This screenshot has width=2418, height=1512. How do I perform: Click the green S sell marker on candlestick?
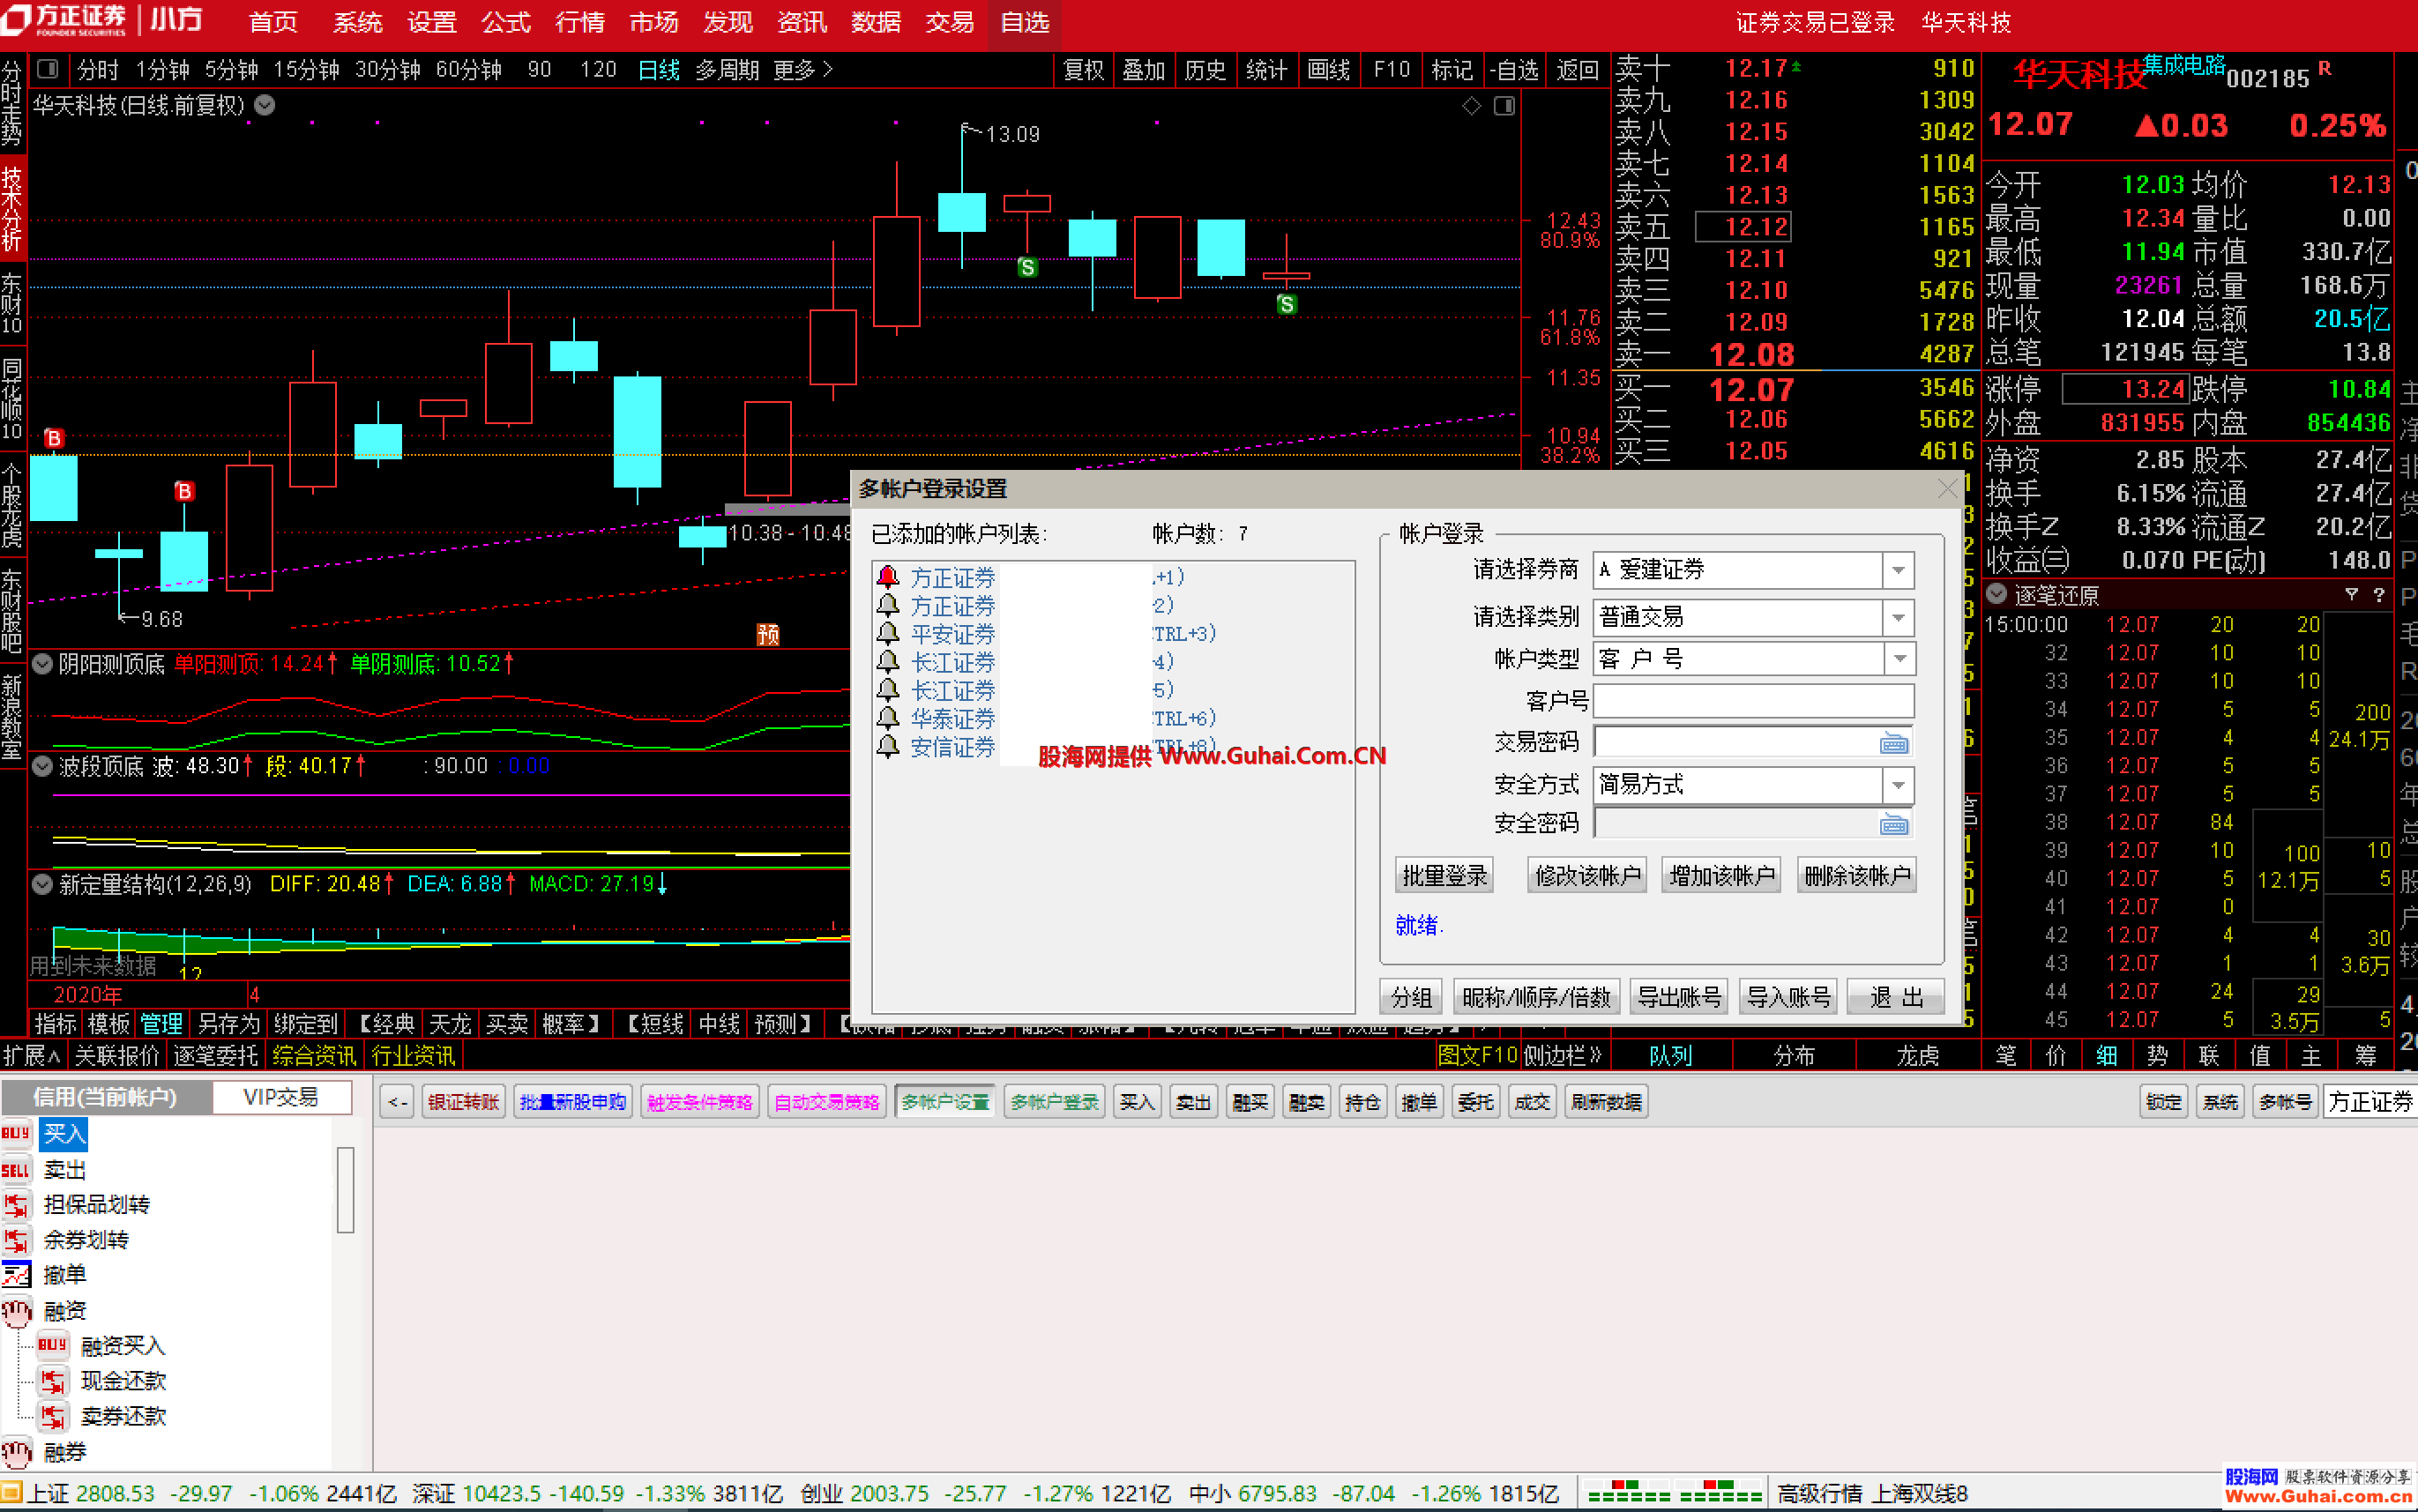coord(1027,267)
